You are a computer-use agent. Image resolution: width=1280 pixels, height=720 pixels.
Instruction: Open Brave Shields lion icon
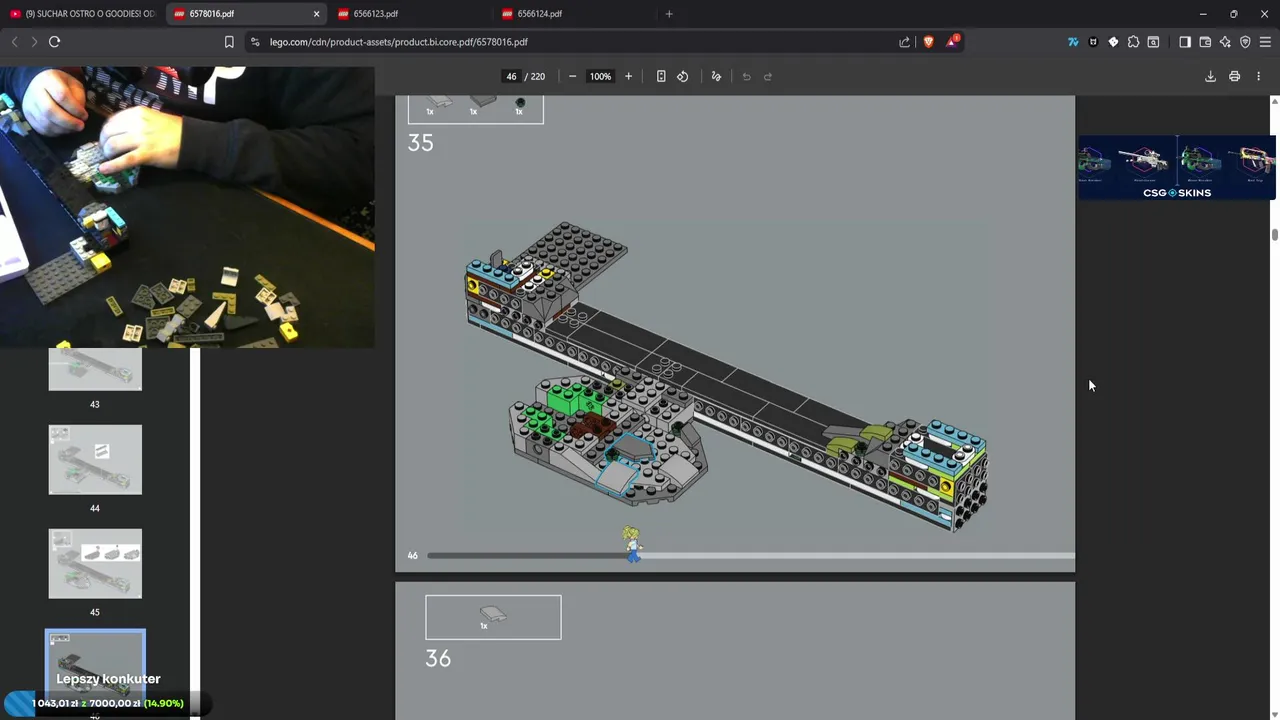[928, 42]
